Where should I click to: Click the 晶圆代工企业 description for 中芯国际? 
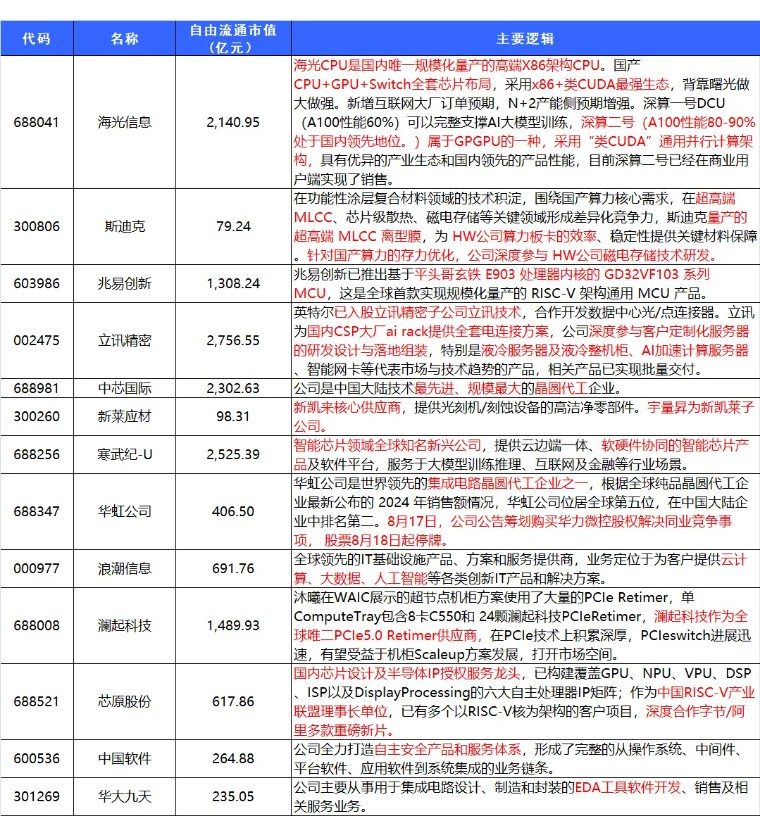click(x=525, y=388)
